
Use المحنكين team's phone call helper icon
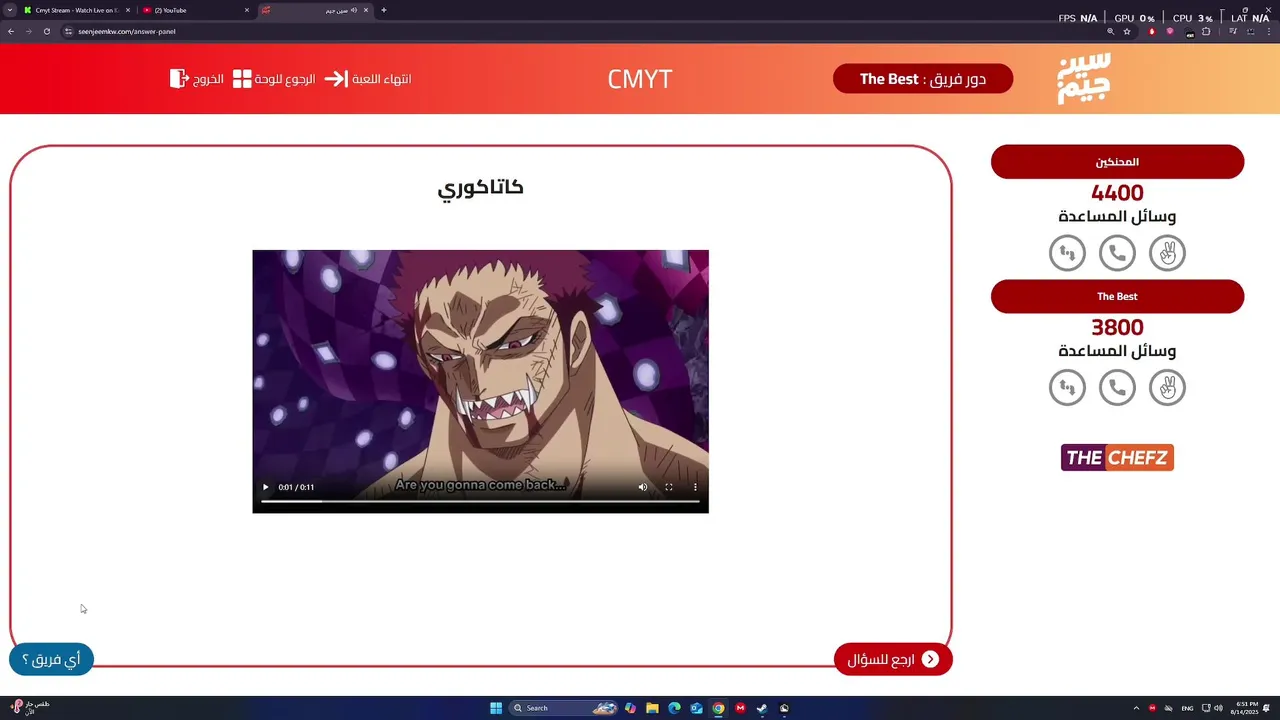pos(1117,253)
